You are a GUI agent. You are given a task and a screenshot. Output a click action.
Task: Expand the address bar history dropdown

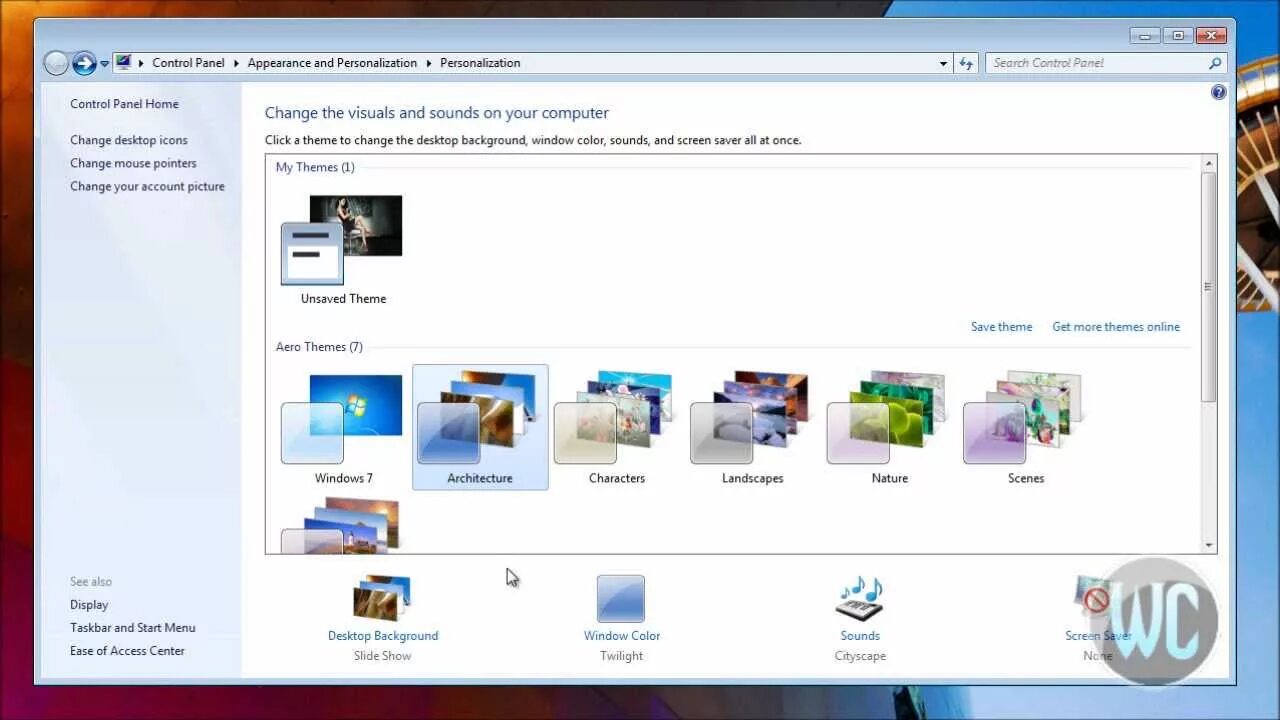point(943,63)
